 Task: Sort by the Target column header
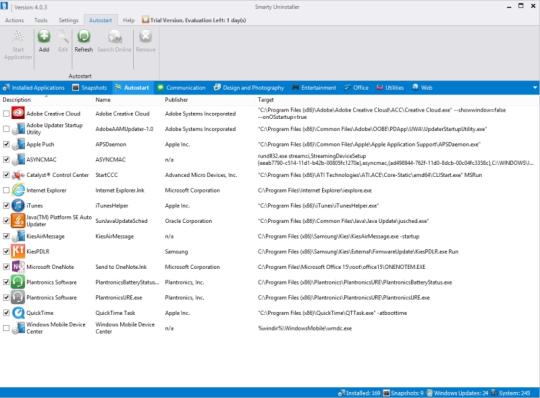[x=266, y=100]
